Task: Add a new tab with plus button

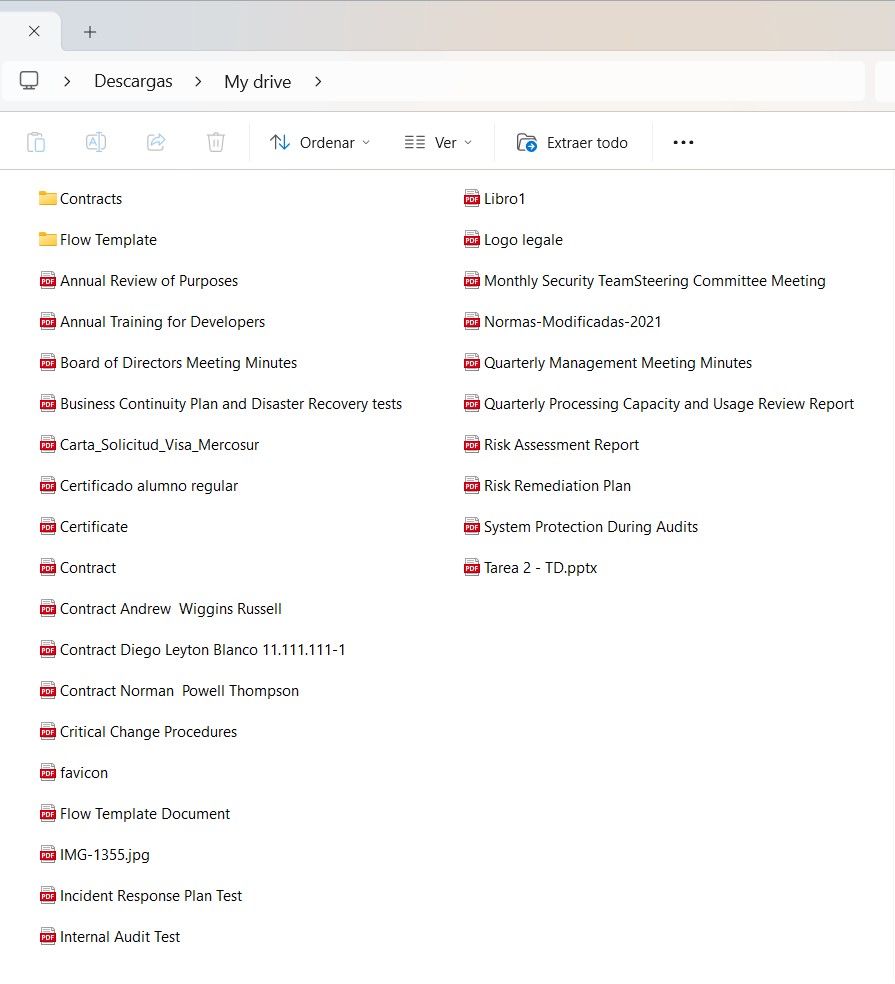Action: [90, 32]
